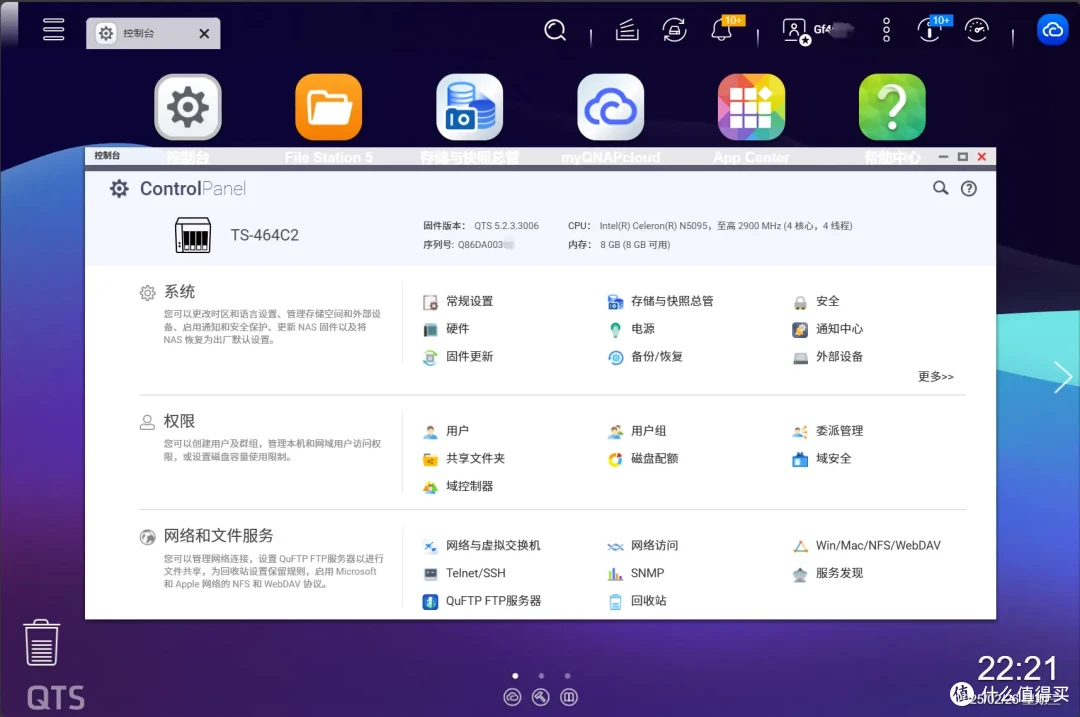Viewport: 1080px width, 717px height.
Task: Click the desktop search magnifier icon
Action: coord(554,30)
